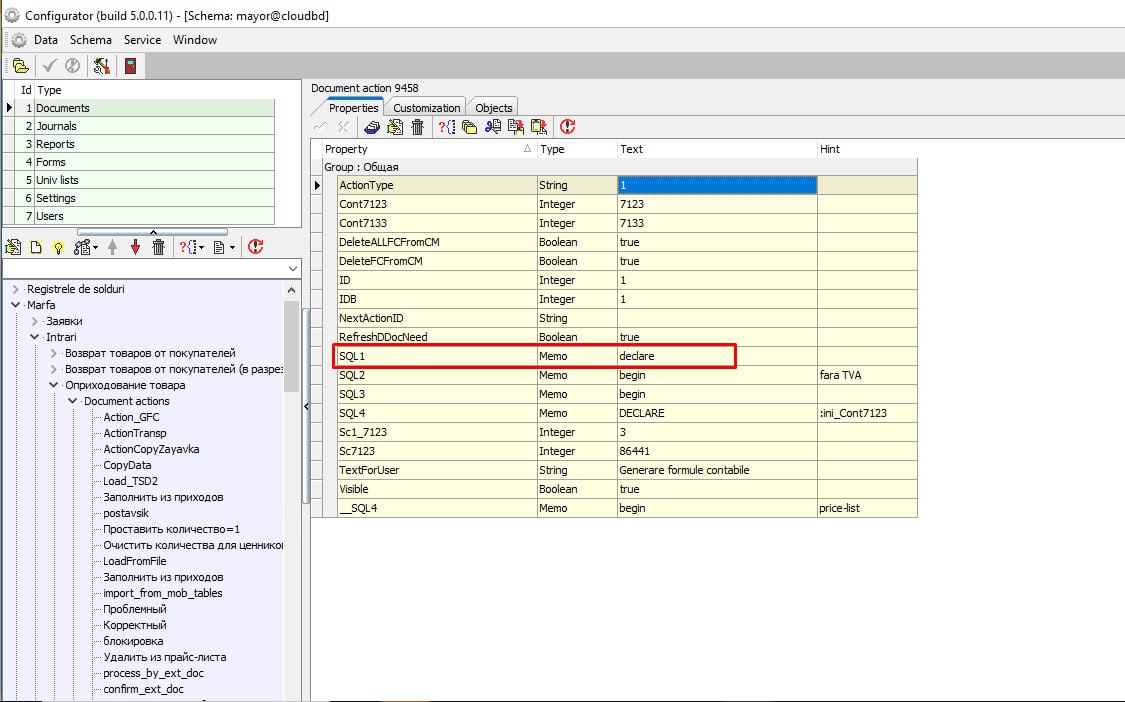The height and width of the screenshot is (702, 1125).
Task: Open the document icon dropdown arrow in tree toolbar
Action: tap(232, 248)
